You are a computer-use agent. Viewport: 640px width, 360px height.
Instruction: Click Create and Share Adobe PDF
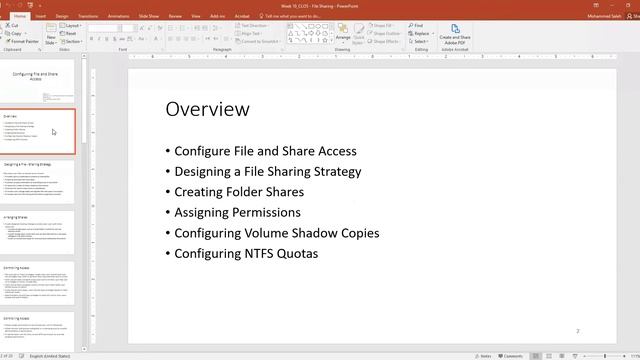point(455,34)
